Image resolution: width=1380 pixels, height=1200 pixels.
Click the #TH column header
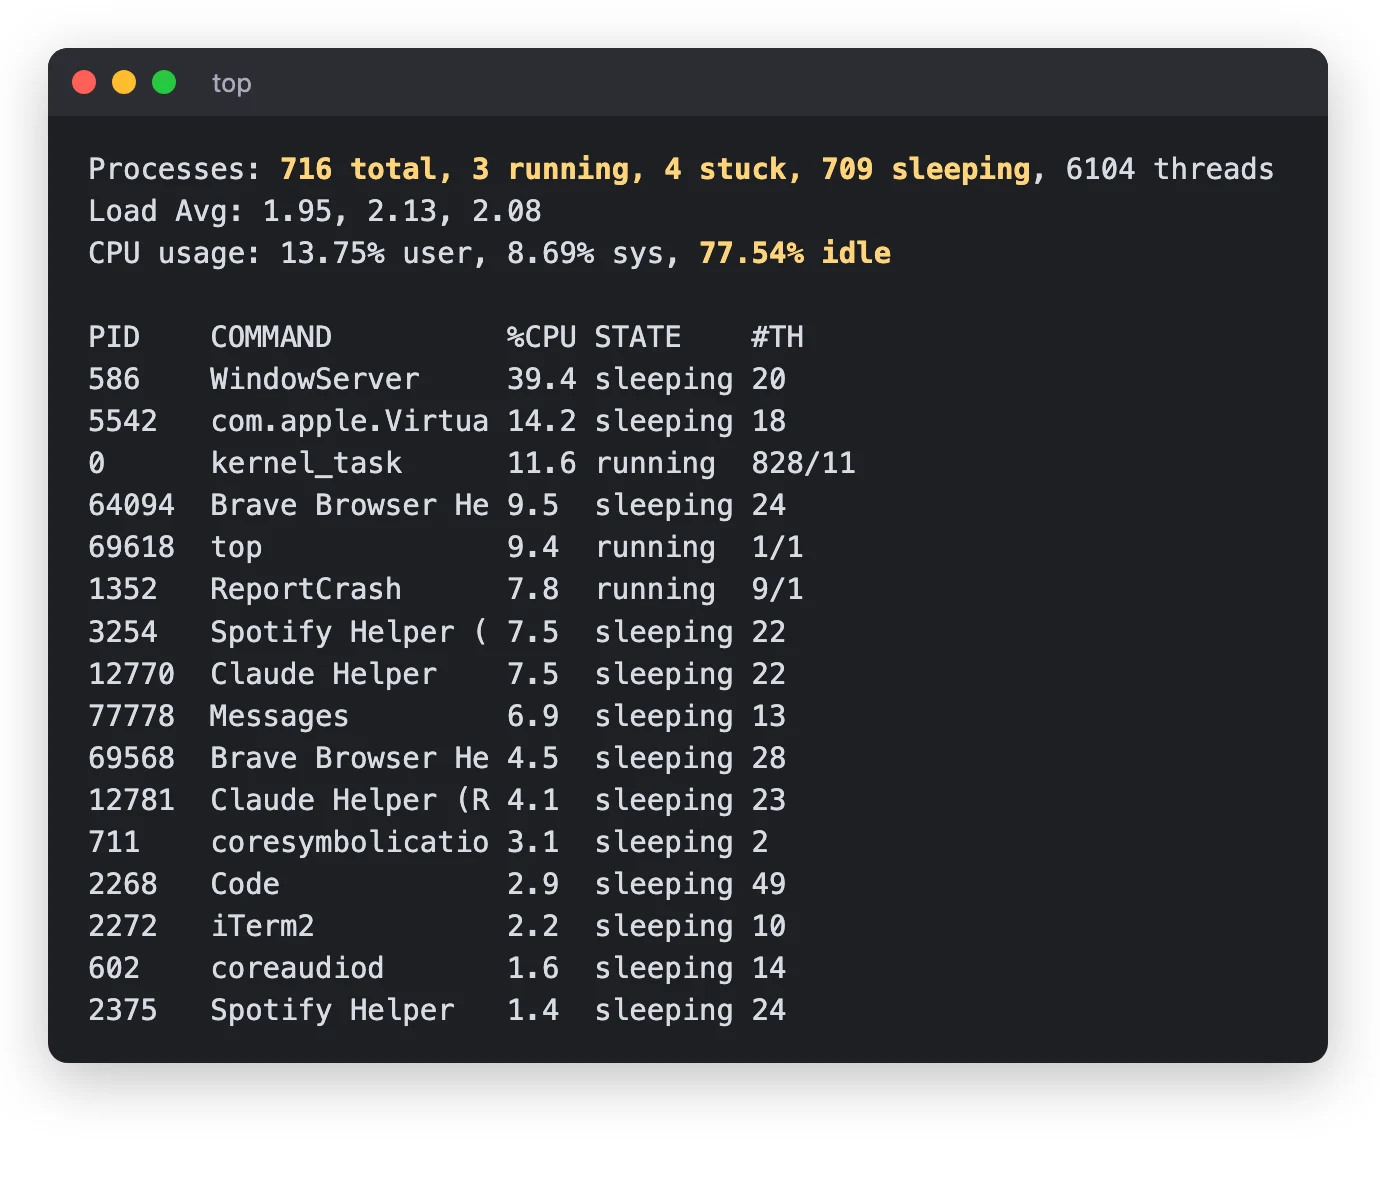coord(777,337)
